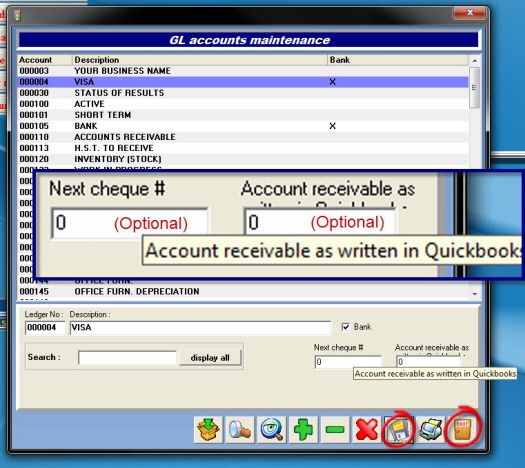Click the Account receivable Quickbooks field
The height and width of the screenshot is (468, 525).
(428, 362)
